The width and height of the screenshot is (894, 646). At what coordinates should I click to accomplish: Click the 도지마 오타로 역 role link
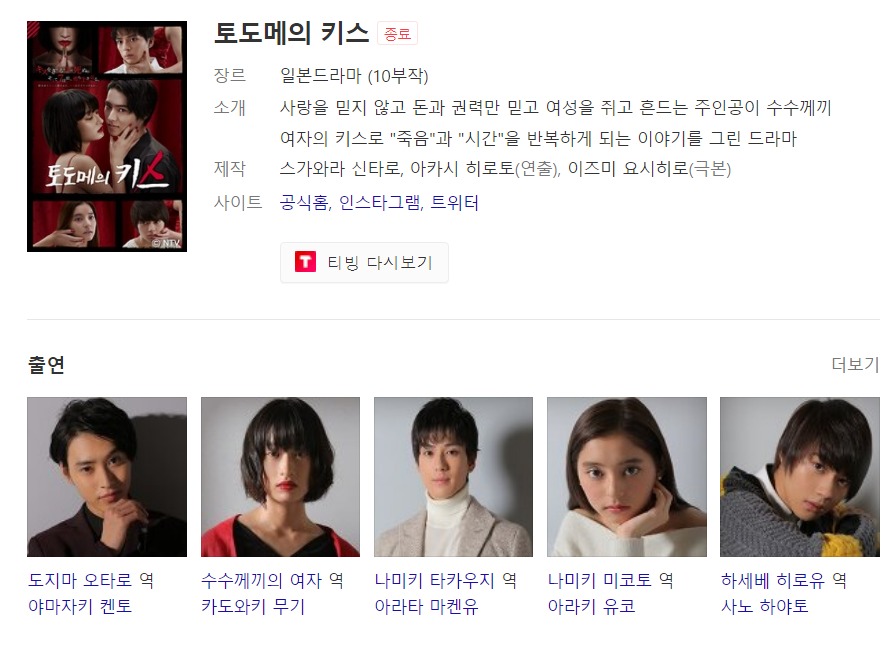[x=91, y=580]
